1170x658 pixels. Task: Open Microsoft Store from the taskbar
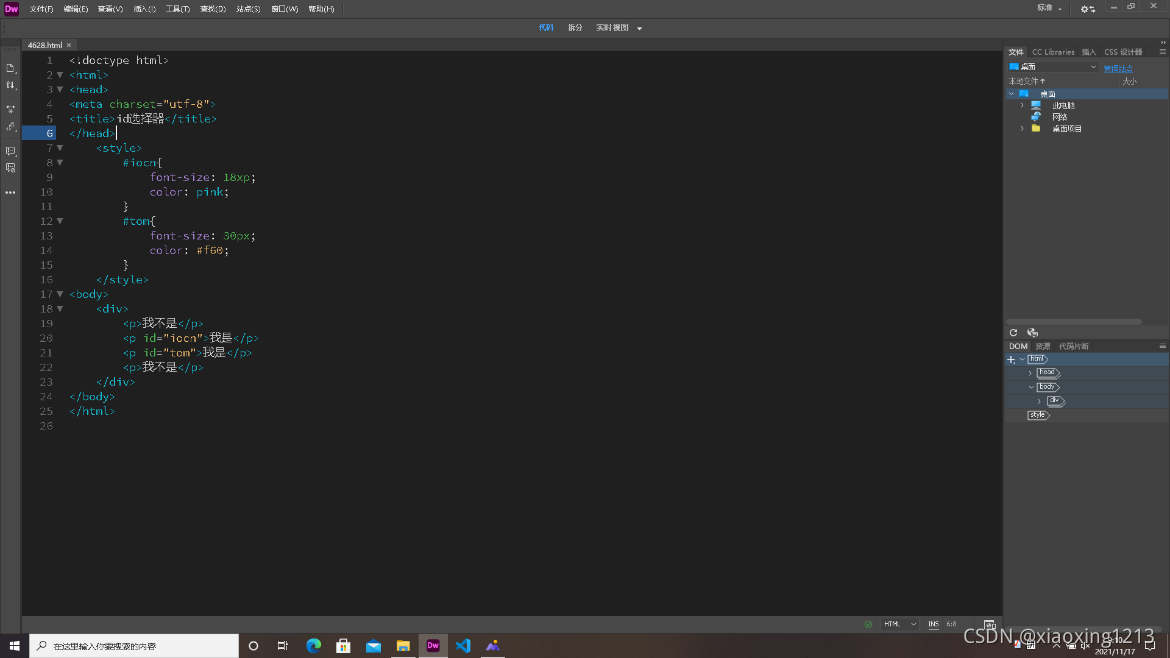343,645
